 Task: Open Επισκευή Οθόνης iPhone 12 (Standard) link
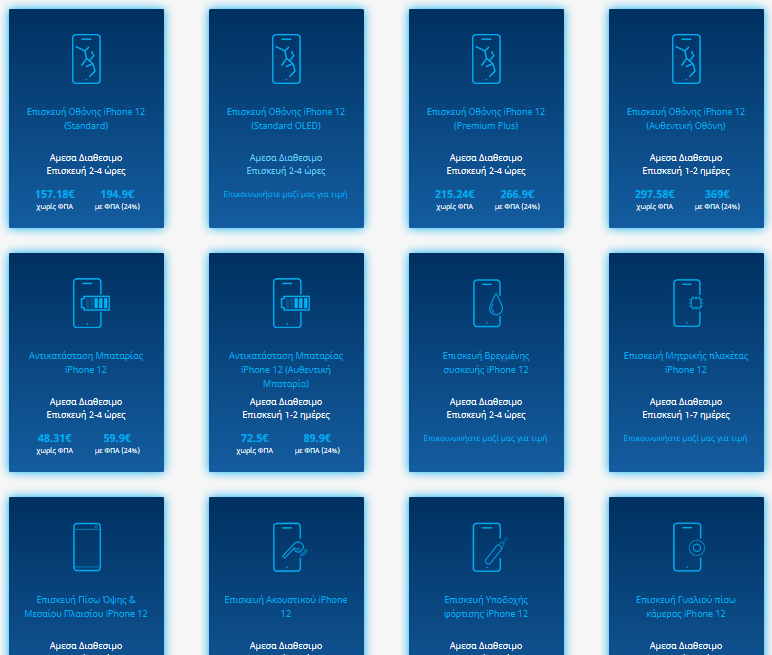[x=86, y=119]
